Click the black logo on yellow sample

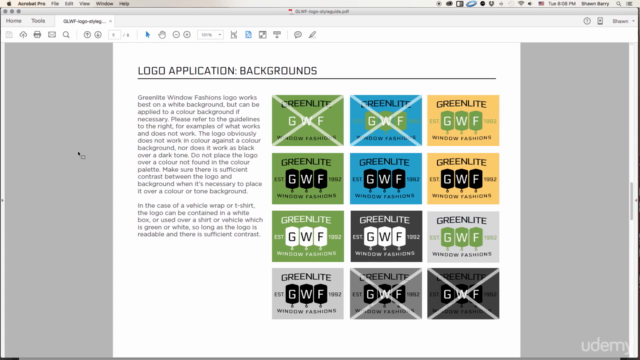tap(463, 178)
